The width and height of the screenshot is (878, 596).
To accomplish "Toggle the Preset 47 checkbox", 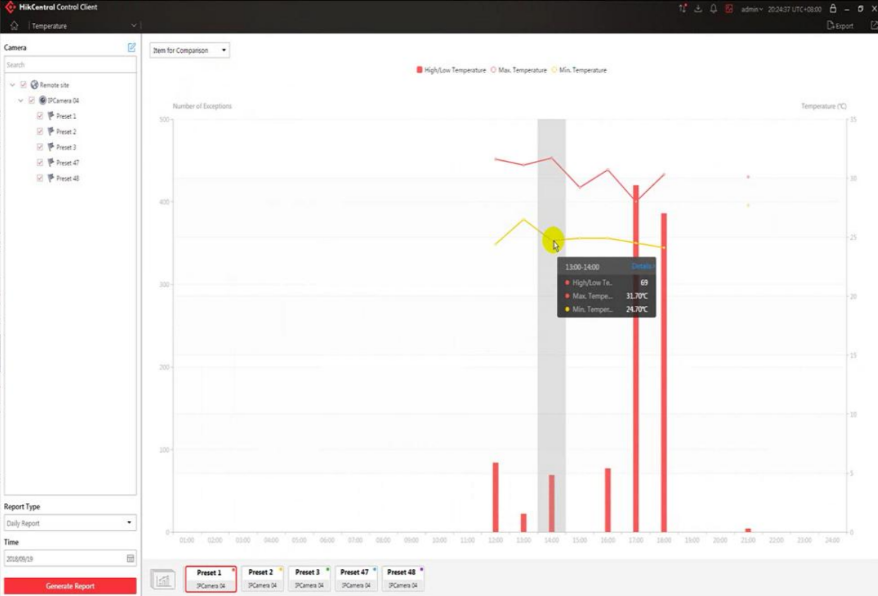I will [40, 162].
